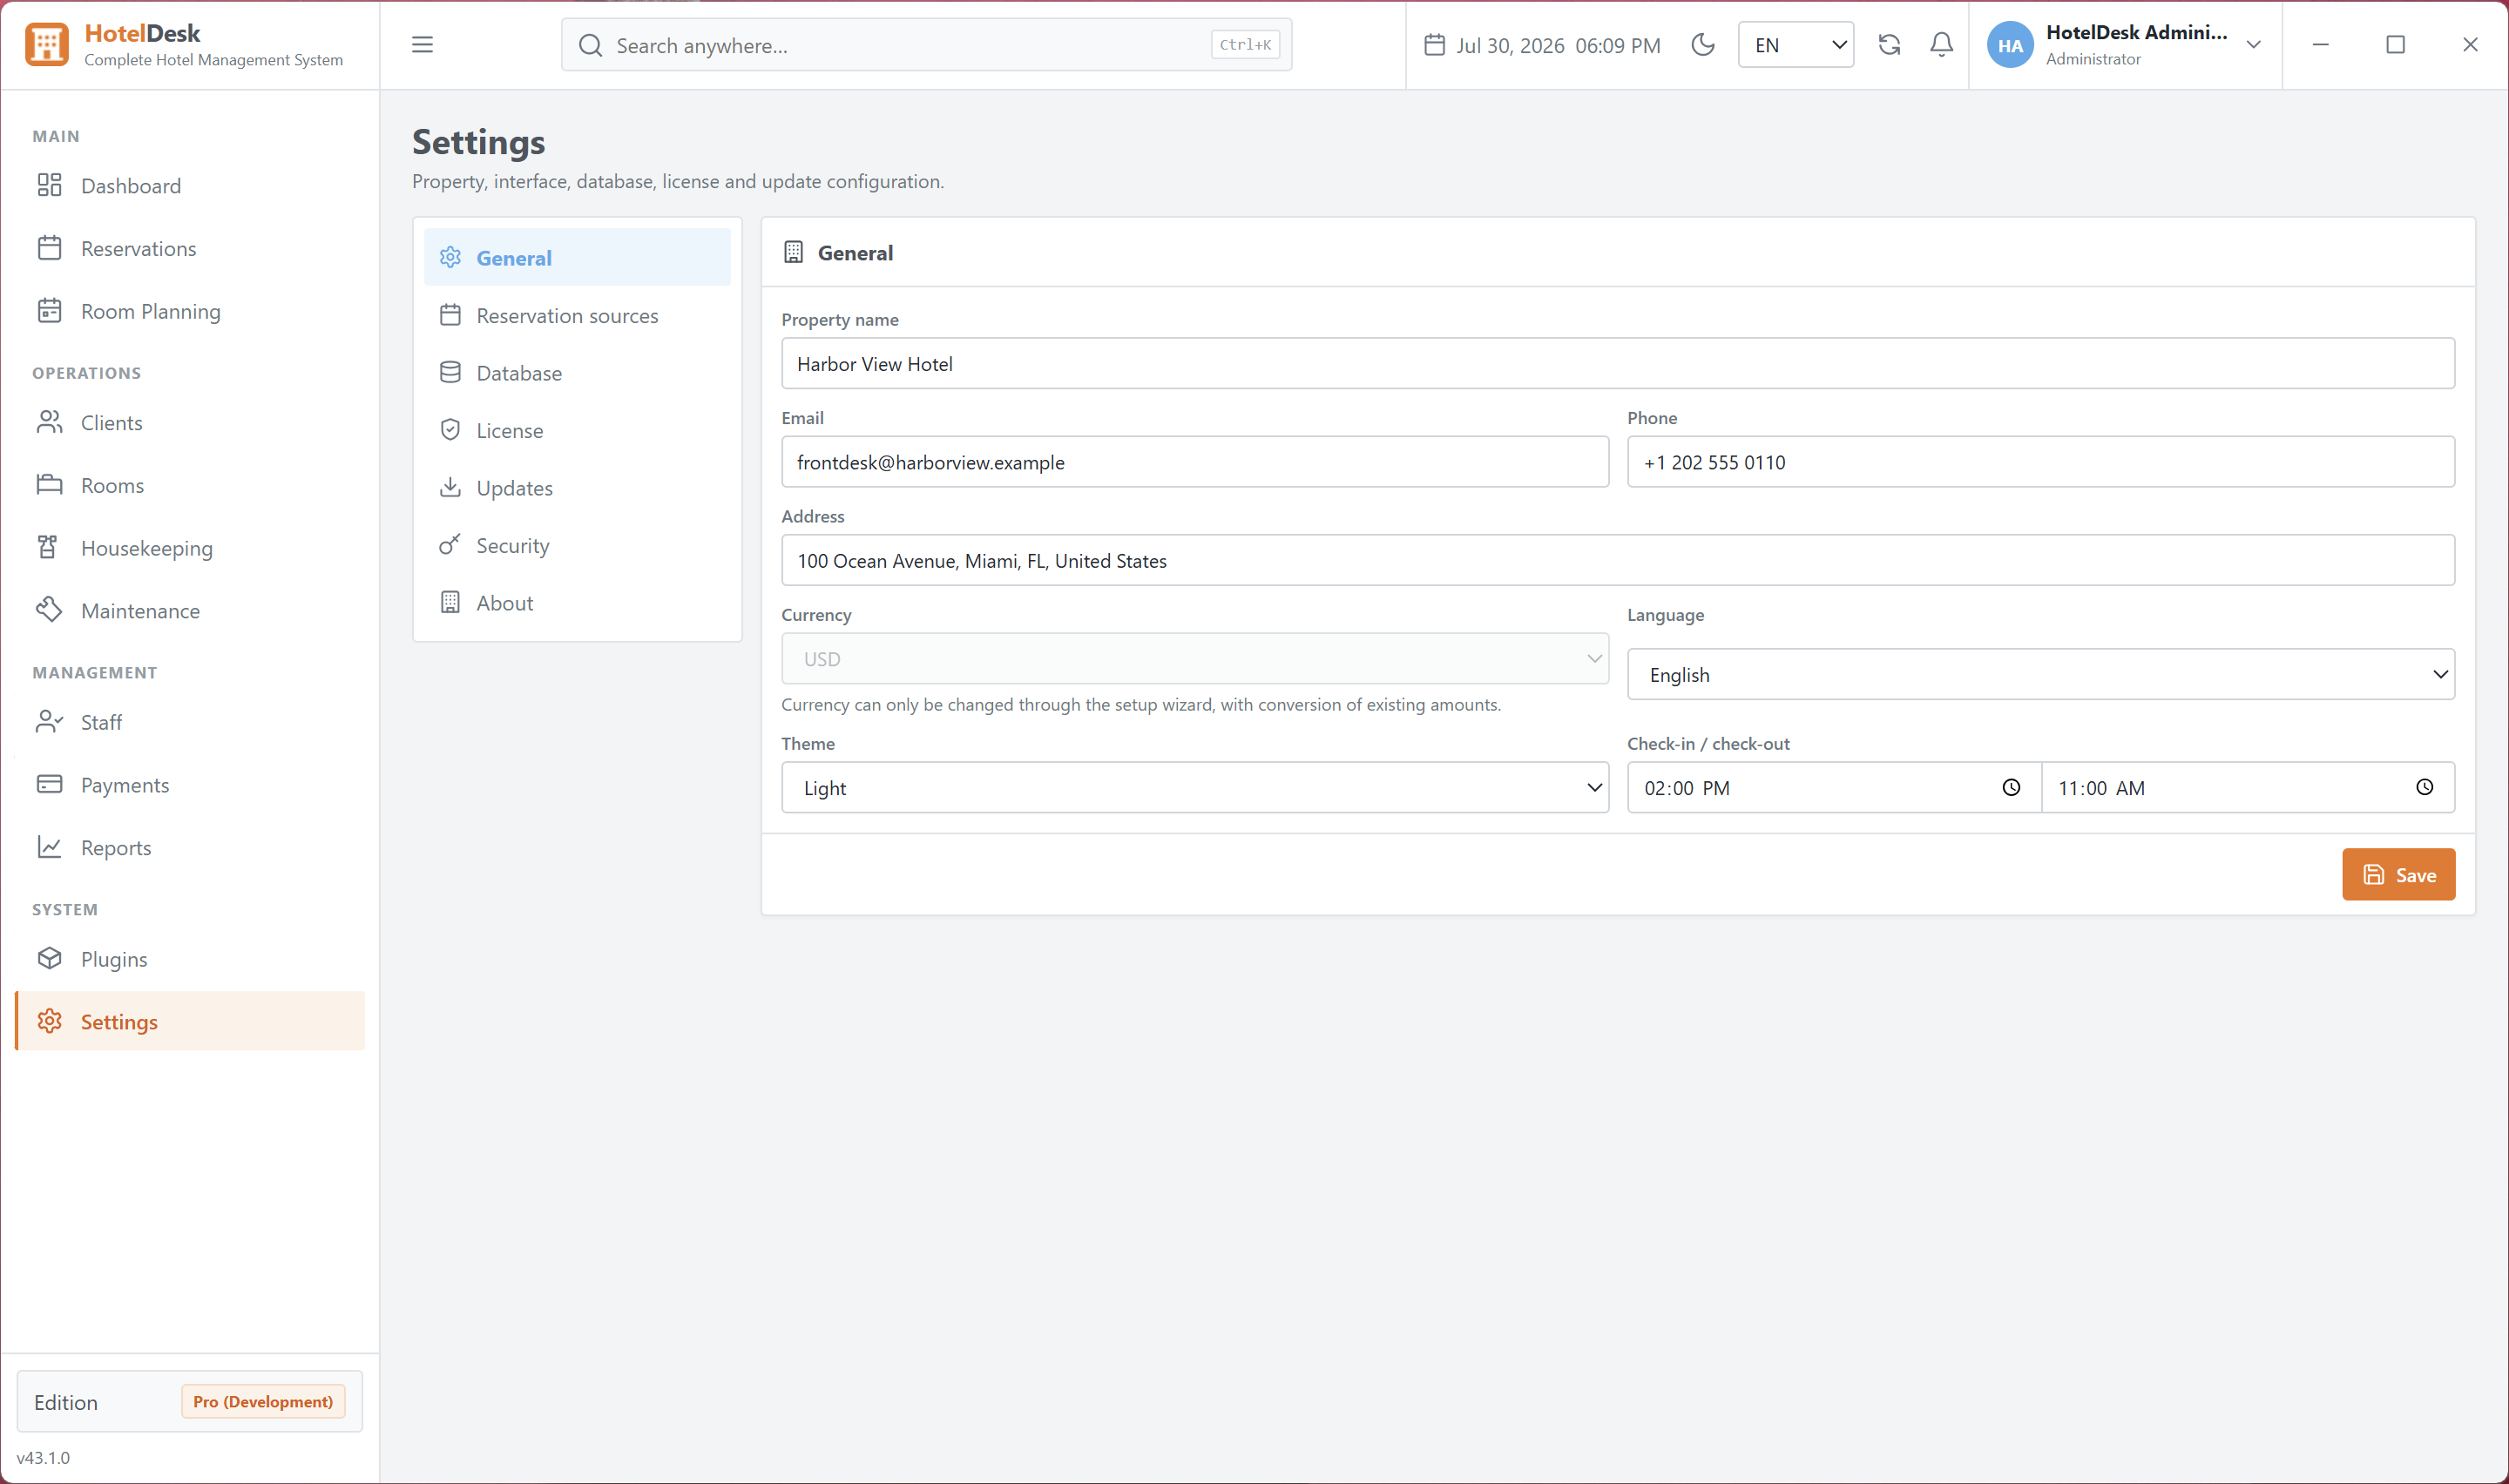Open the notifications bell
2509x1484 pixels.
coord(1940,45)
